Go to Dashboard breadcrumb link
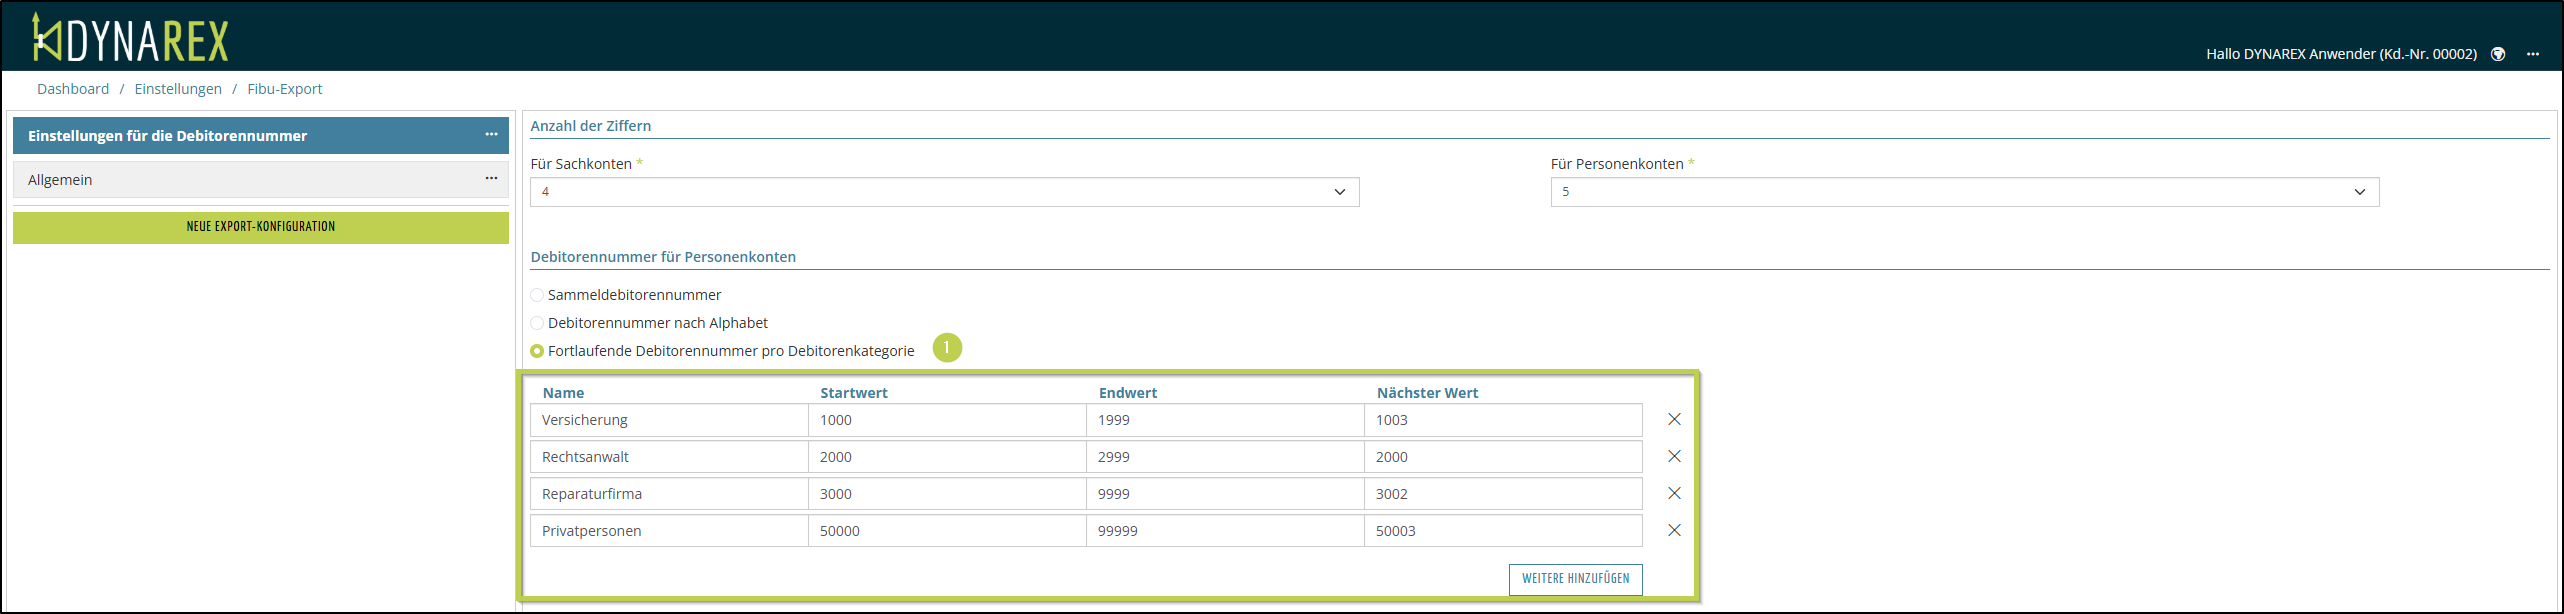Viewport: 2564px width, 614px height. 73,89
